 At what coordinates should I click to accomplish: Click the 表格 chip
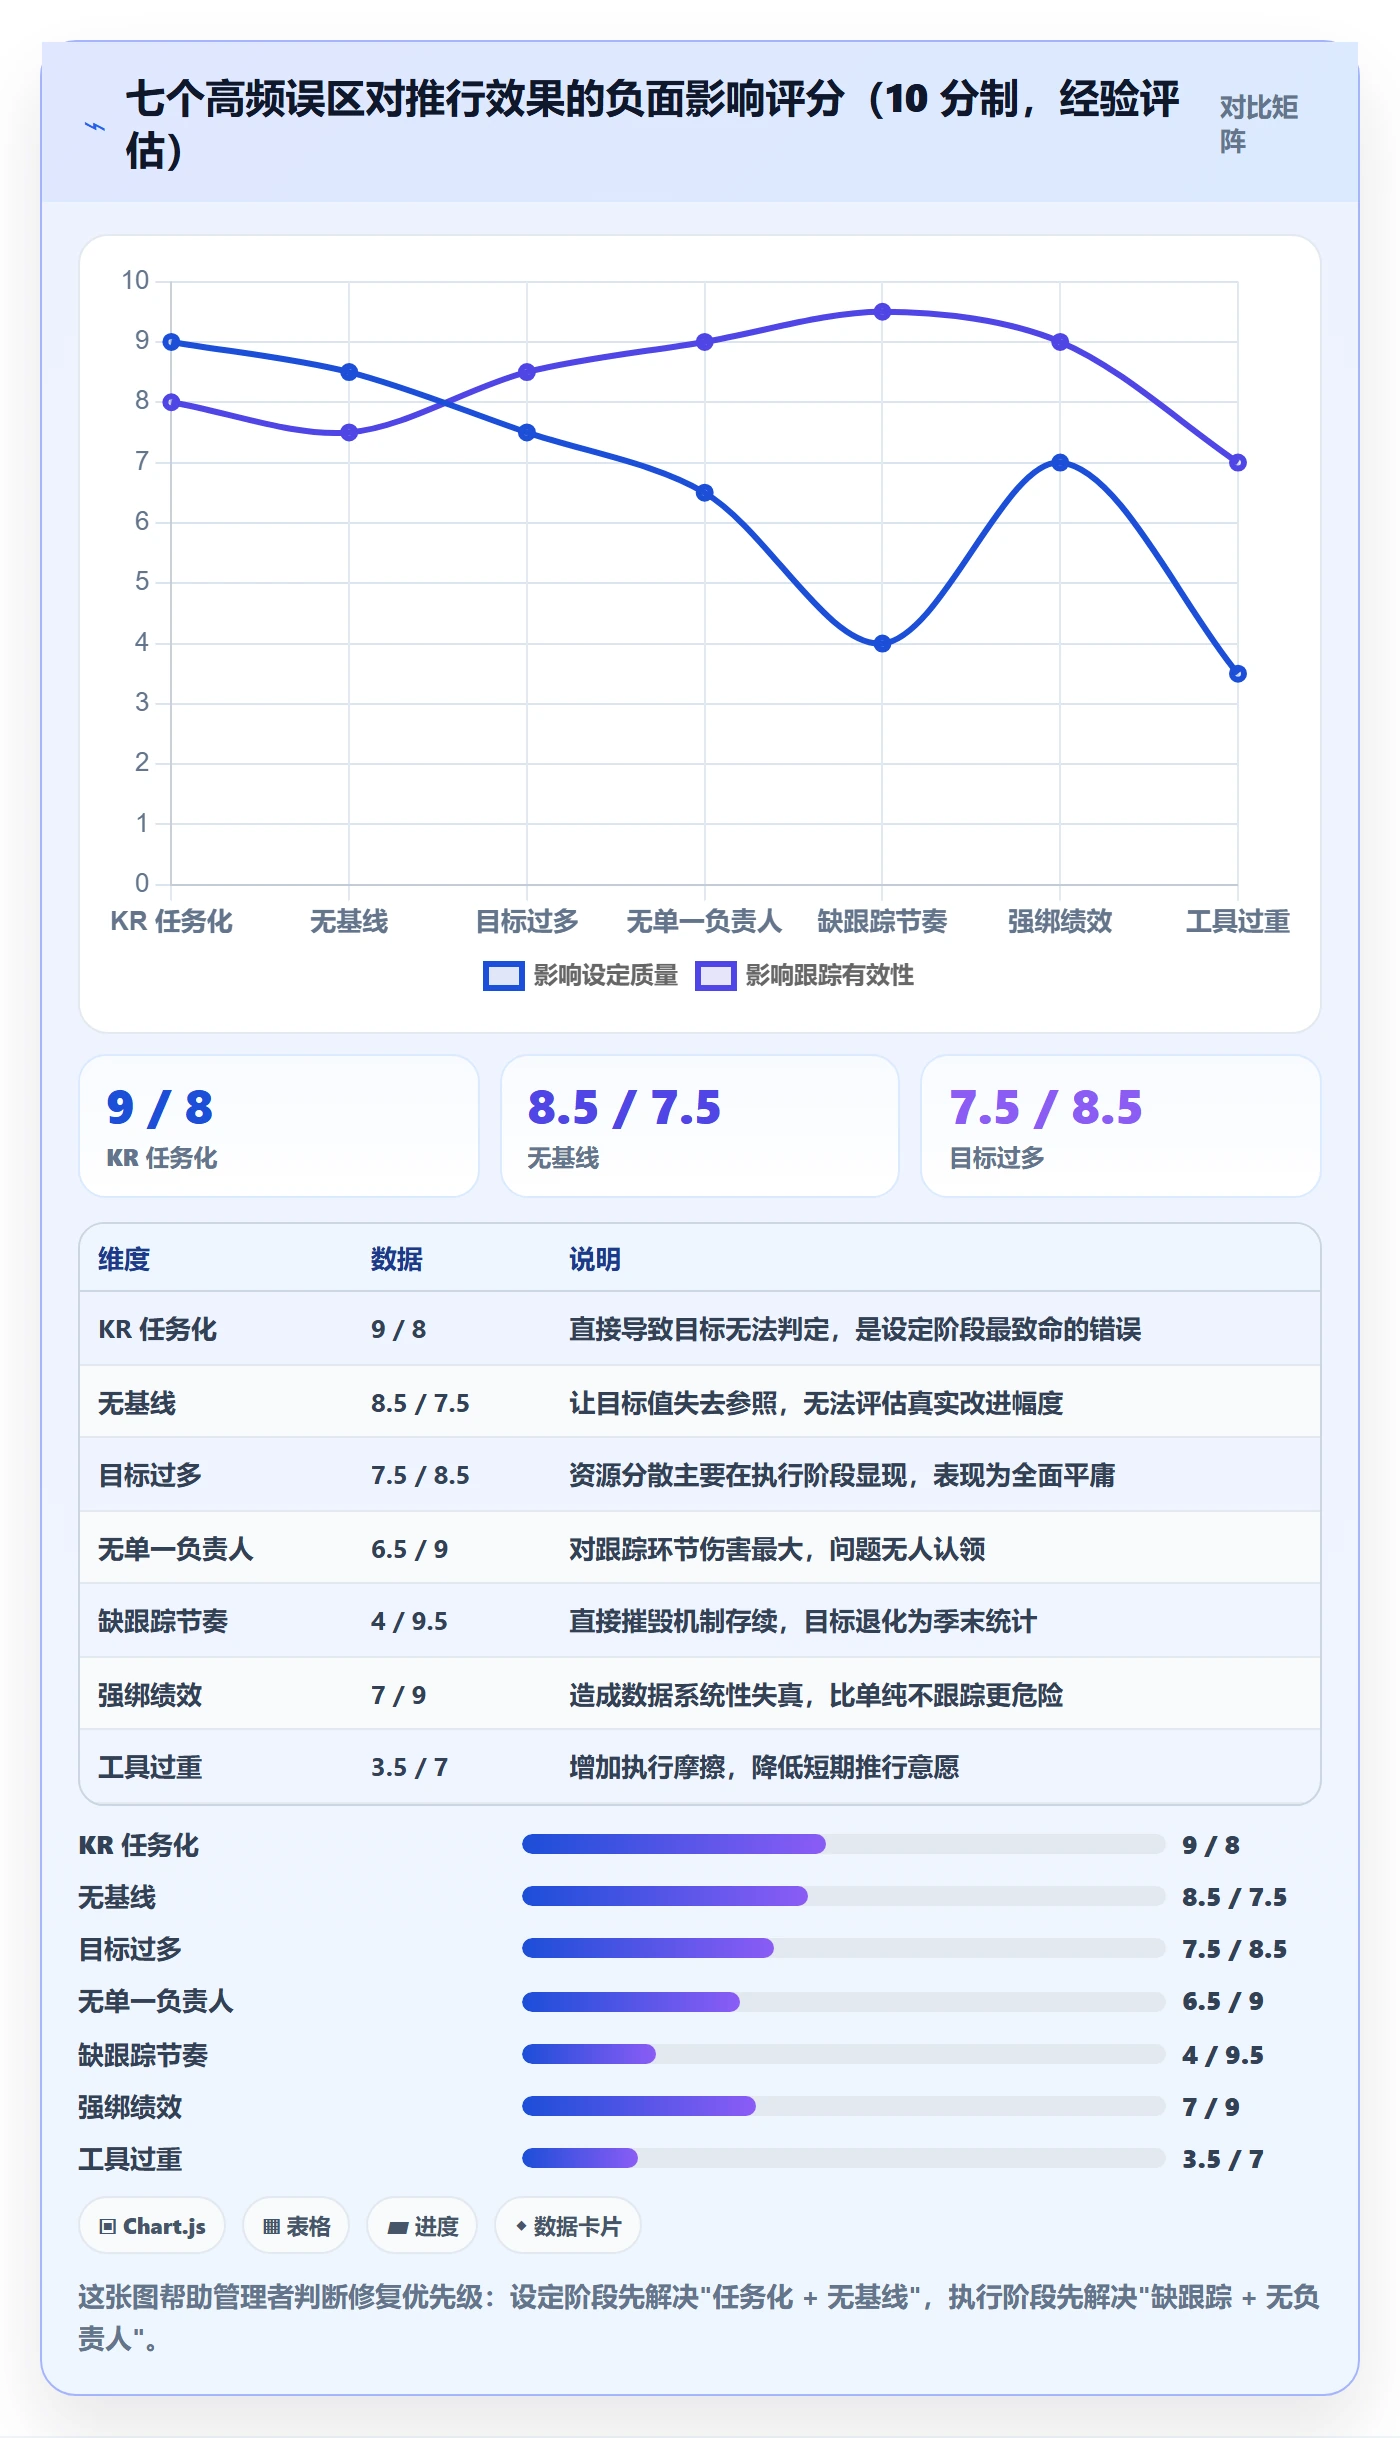pos(296,2226)
